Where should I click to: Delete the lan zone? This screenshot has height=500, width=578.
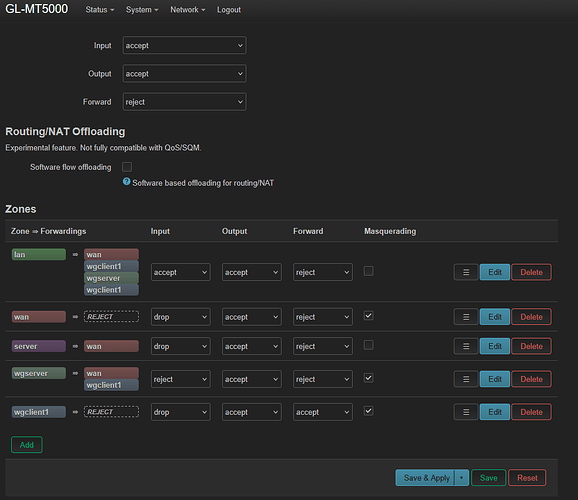click(531, 272)
